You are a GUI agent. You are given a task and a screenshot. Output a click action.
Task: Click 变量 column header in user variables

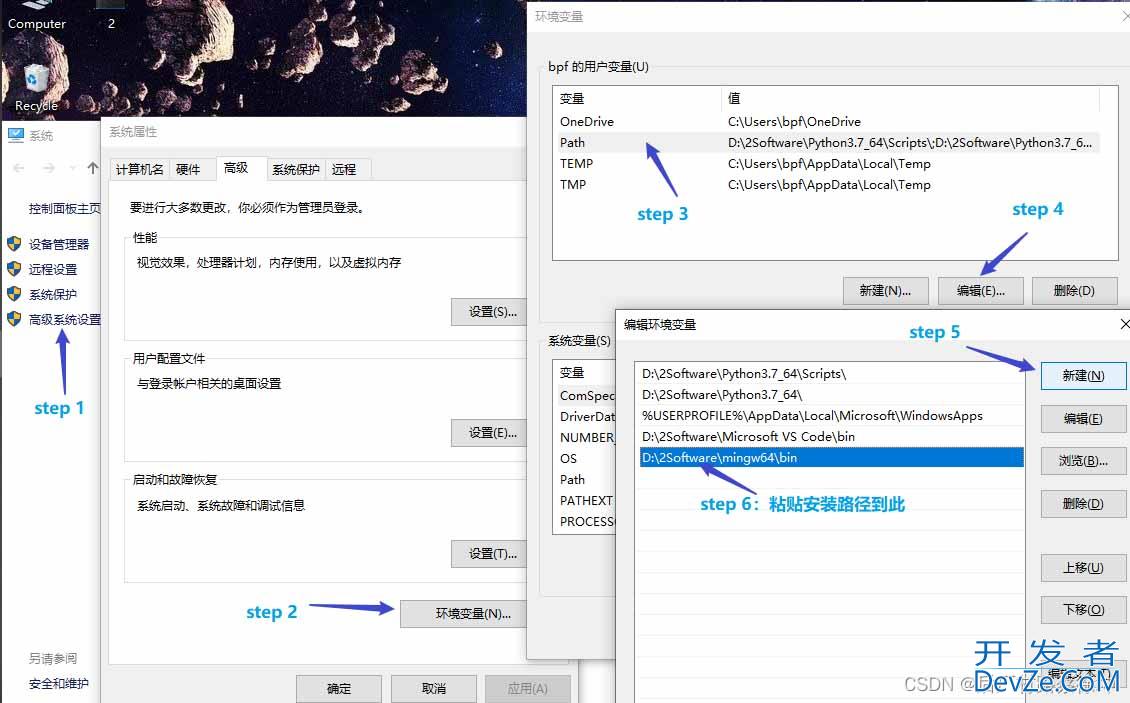coord(637,98)
